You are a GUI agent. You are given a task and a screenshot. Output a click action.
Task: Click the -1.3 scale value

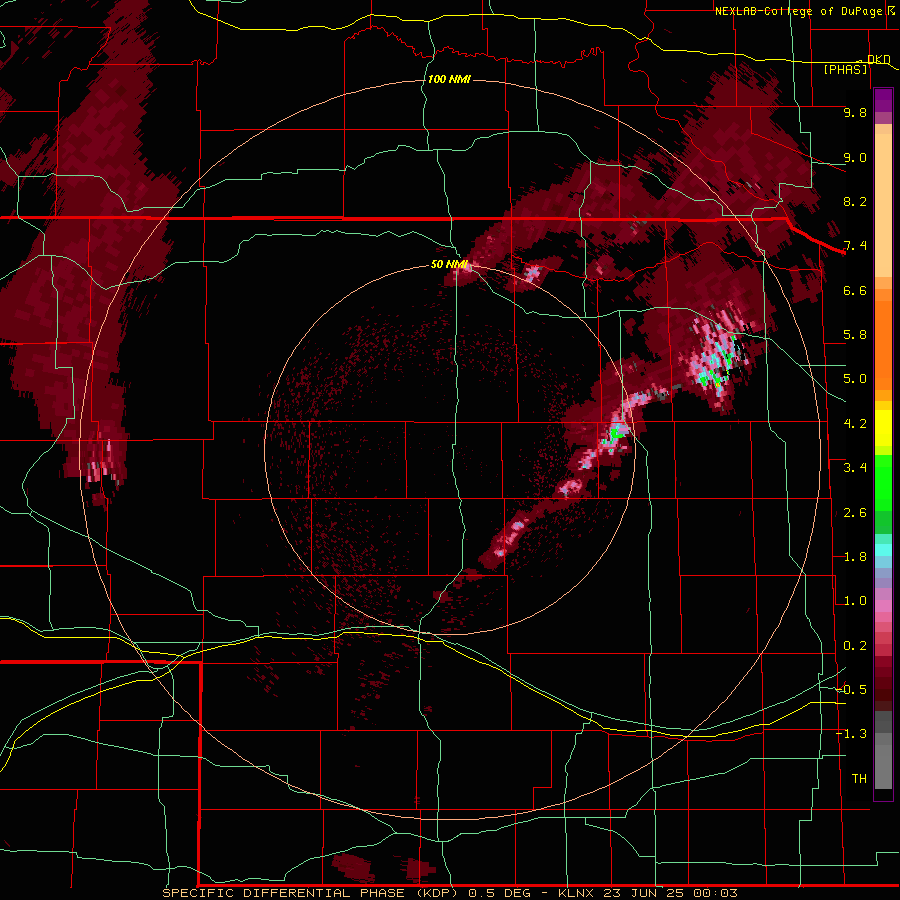coord(851,734)
